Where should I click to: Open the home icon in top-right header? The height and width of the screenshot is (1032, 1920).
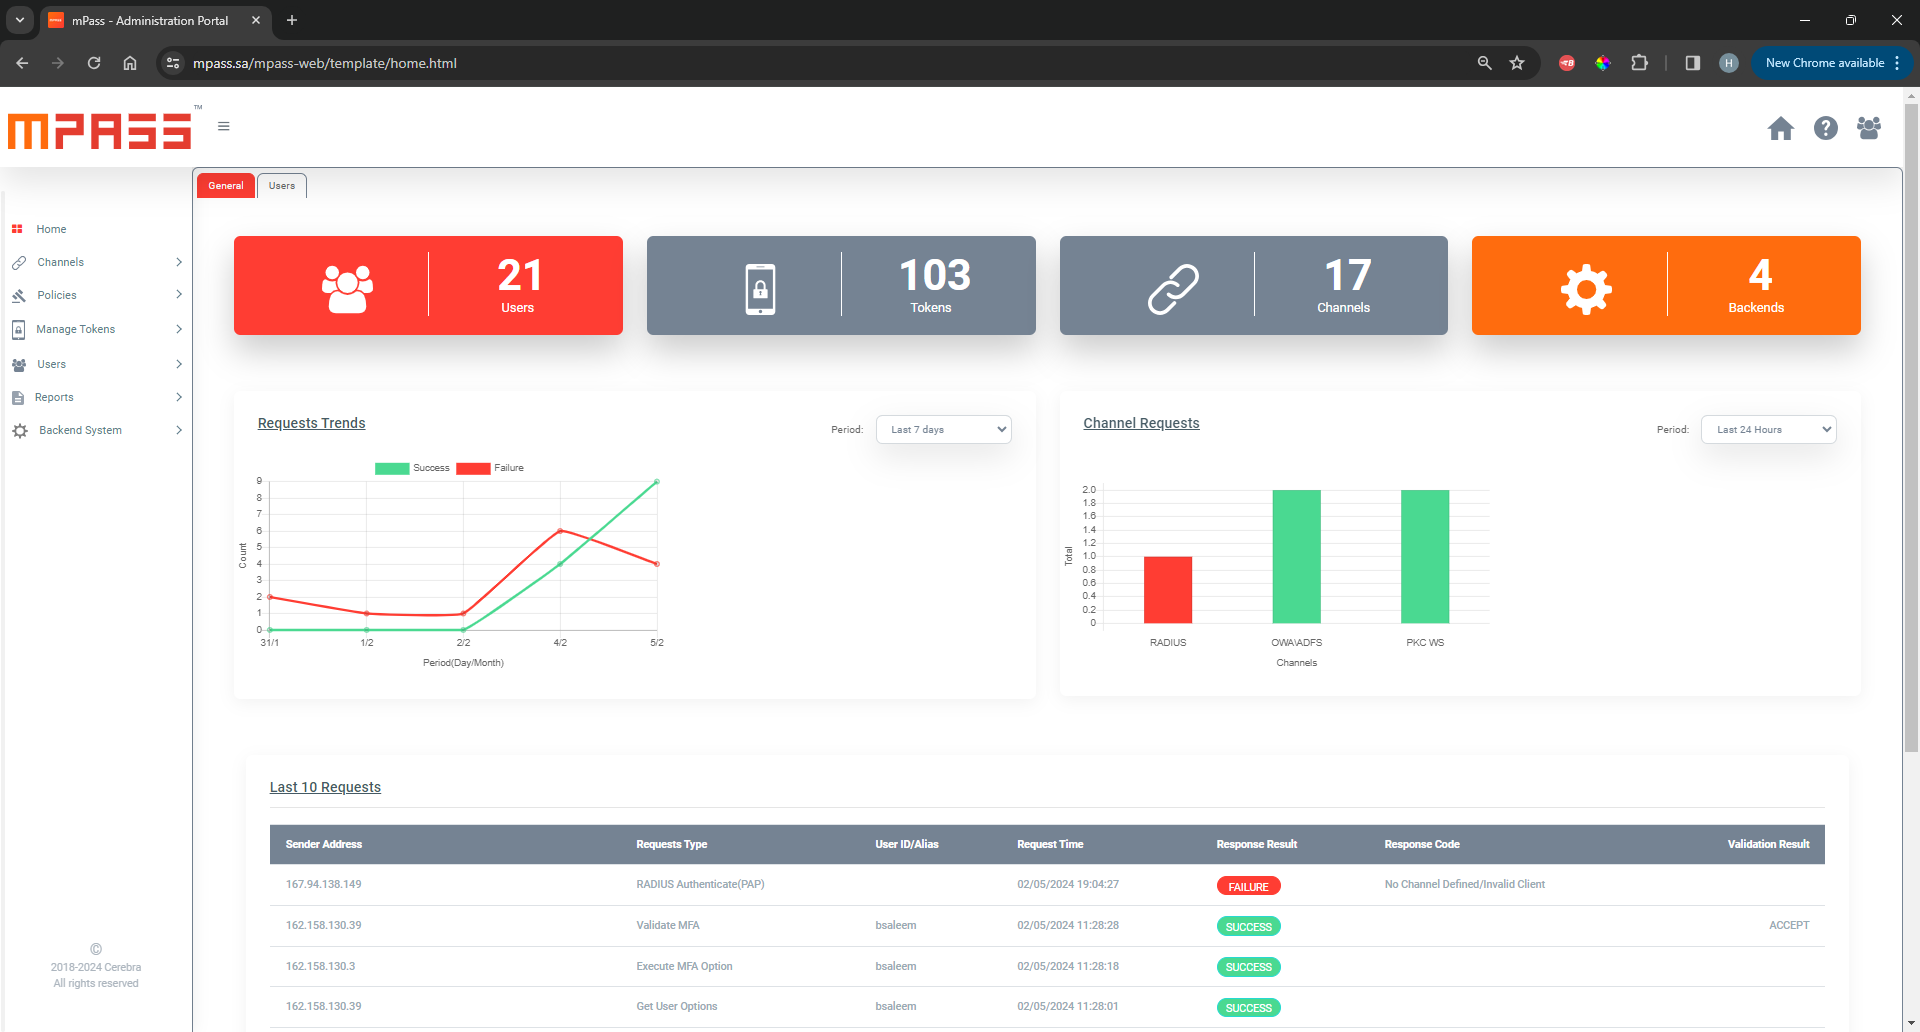(x=1780, y=128)
